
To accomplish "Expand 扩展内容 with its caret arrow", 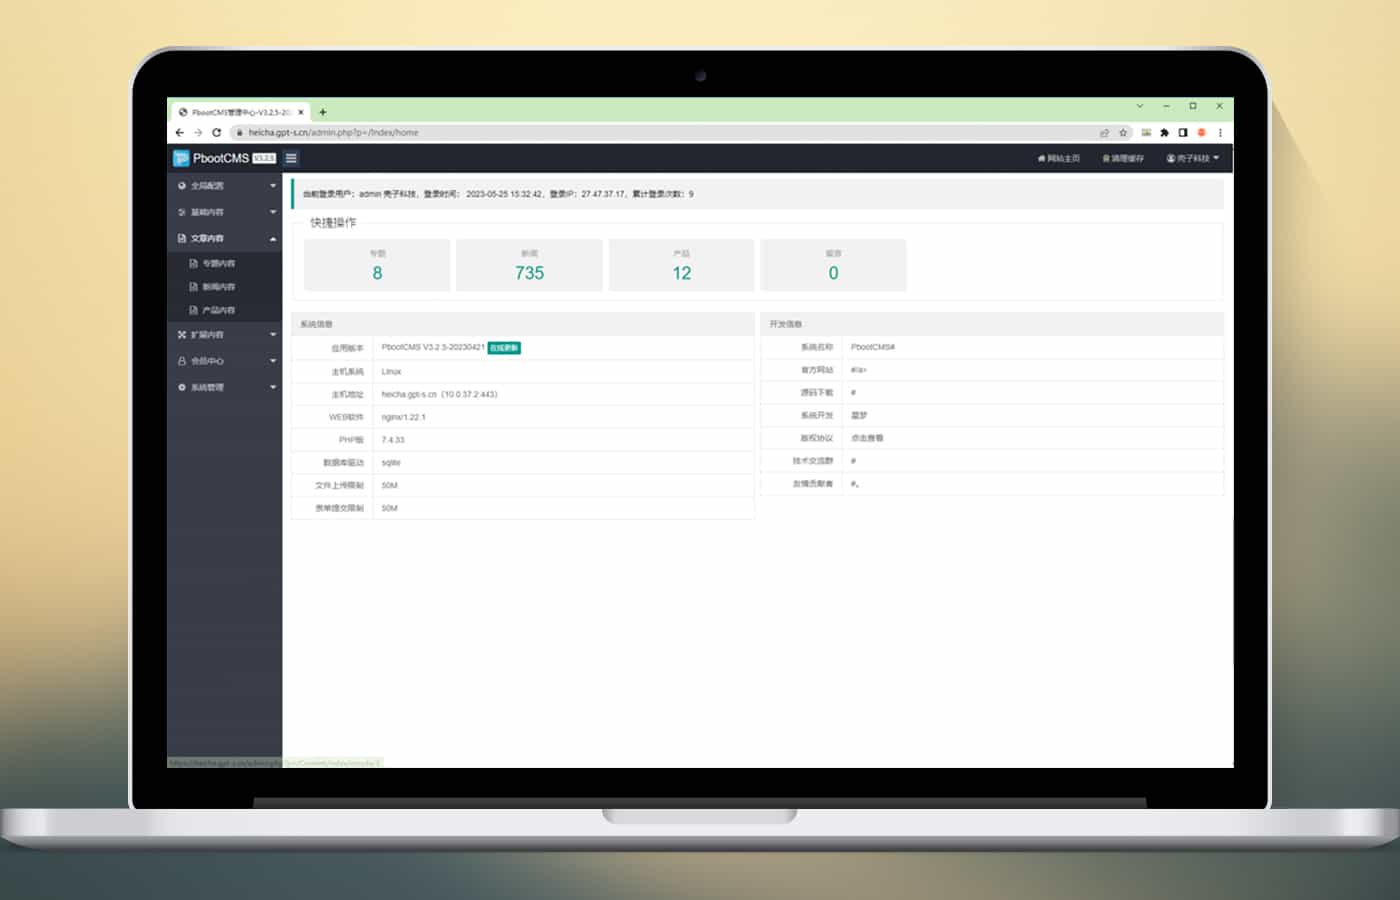I will pyautogui.click(x=273, y=335).
